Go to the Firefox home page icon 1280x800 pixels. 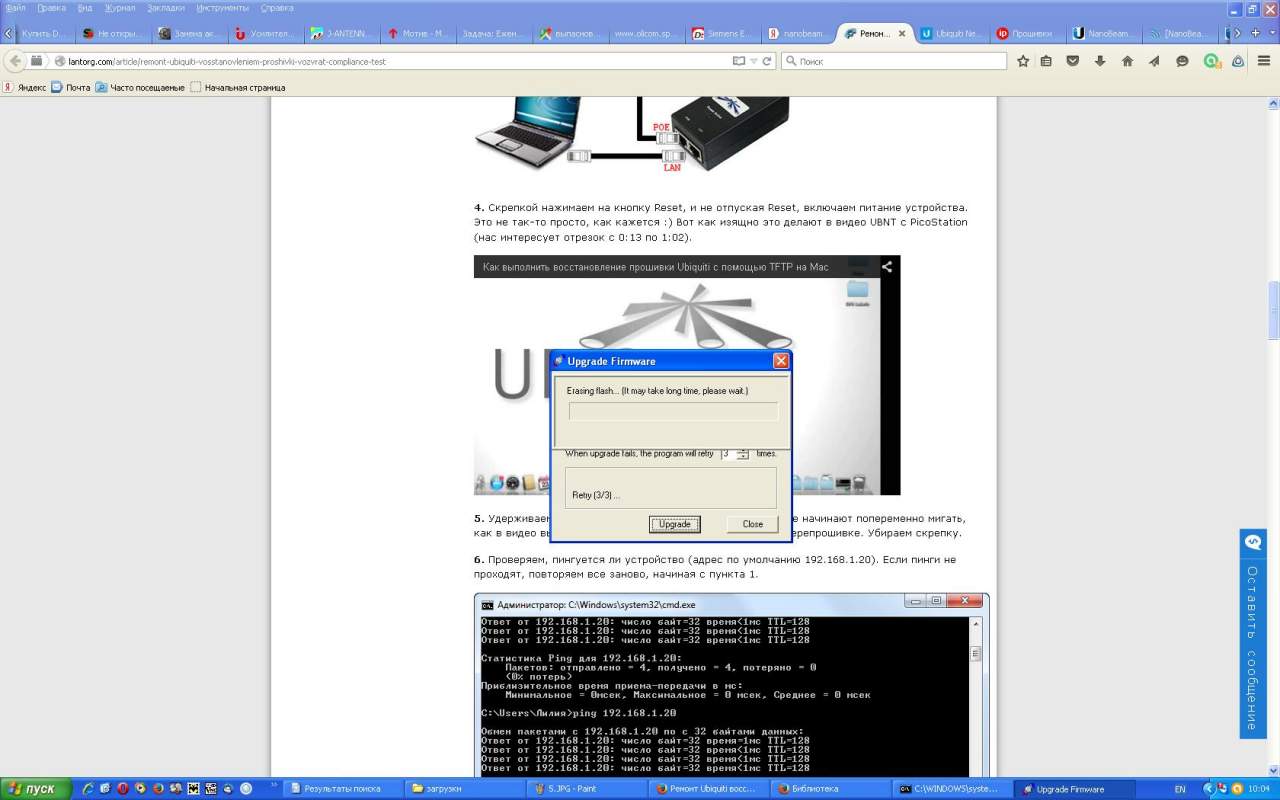point(1127,61)
